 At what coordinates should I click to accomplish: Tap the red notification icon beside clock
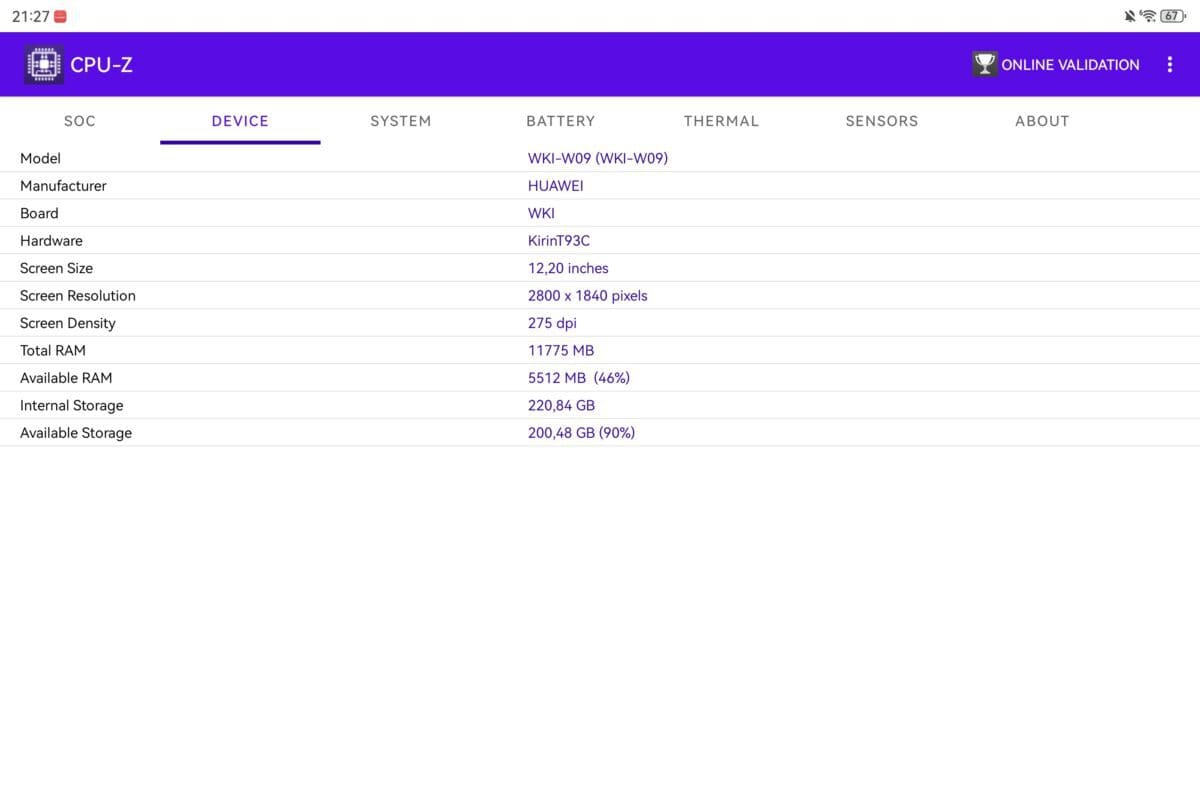click(61, 17)
